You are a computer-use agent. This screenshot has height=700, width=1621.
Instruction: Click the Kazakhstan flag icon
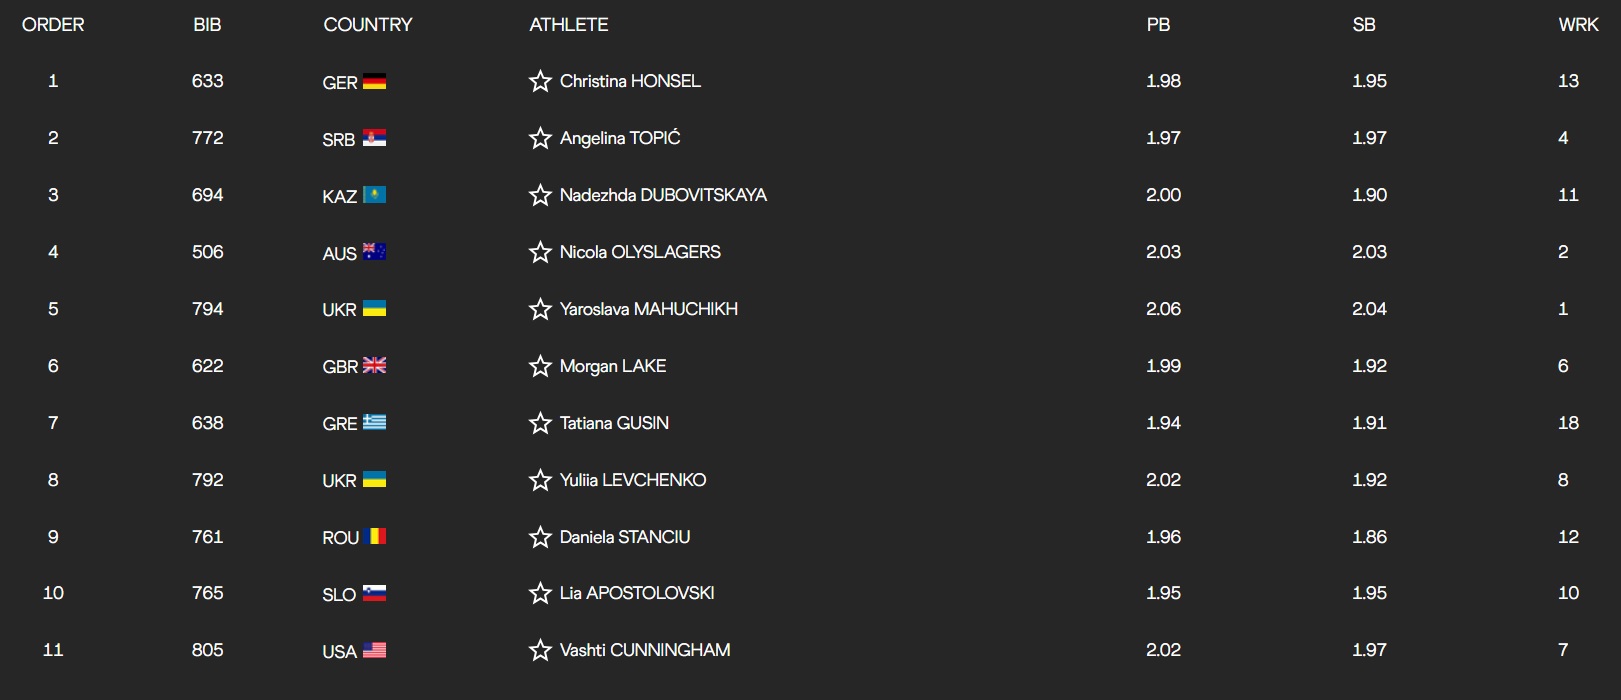click(x=374, y=195)
